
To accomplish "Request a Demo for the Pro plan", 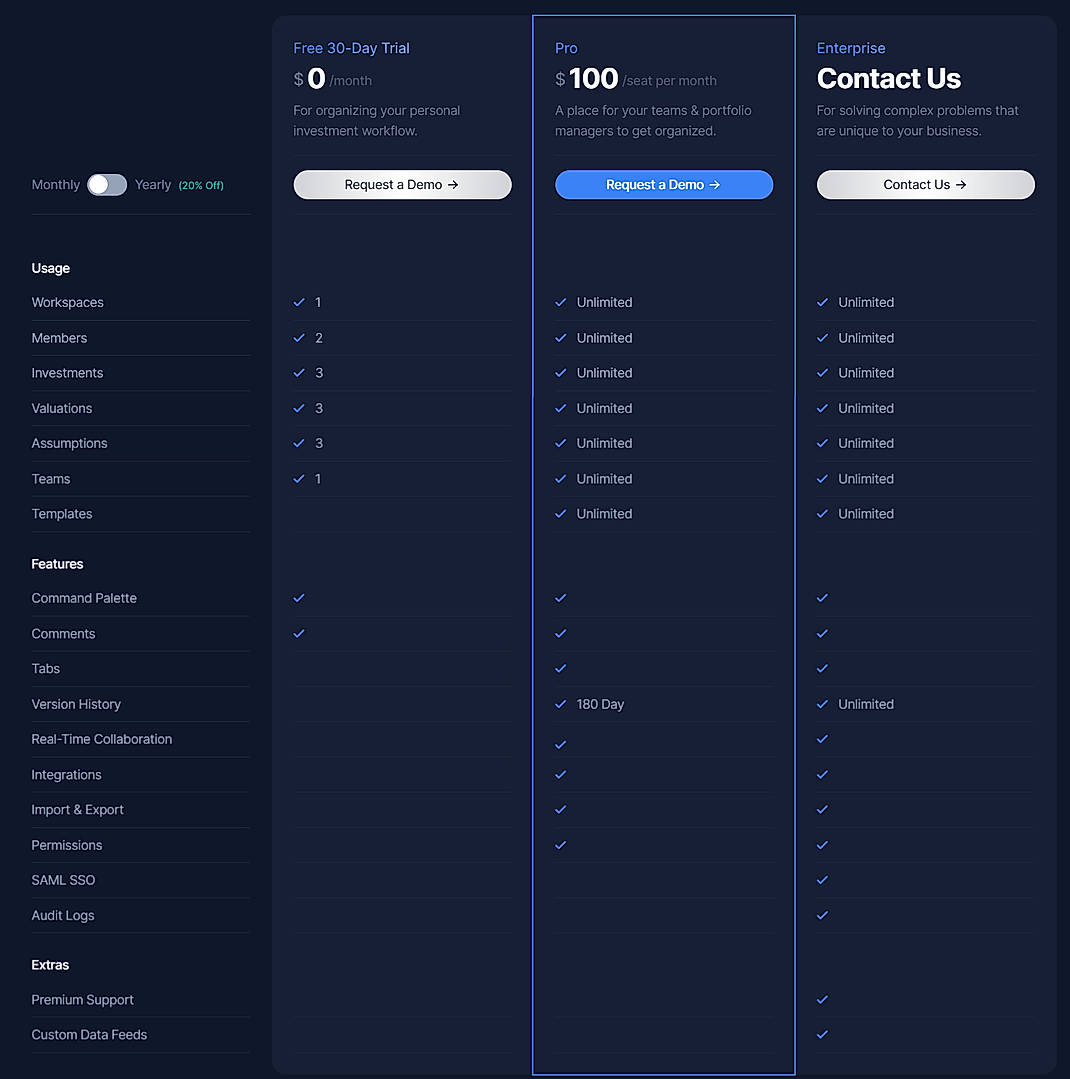I will pyautogui.click(x=663, y=185).
